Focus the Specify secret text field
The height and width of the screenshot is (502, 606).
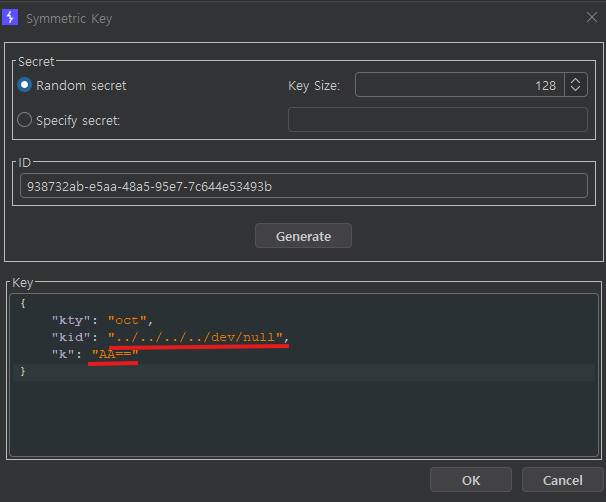click(x=437, y=120)
